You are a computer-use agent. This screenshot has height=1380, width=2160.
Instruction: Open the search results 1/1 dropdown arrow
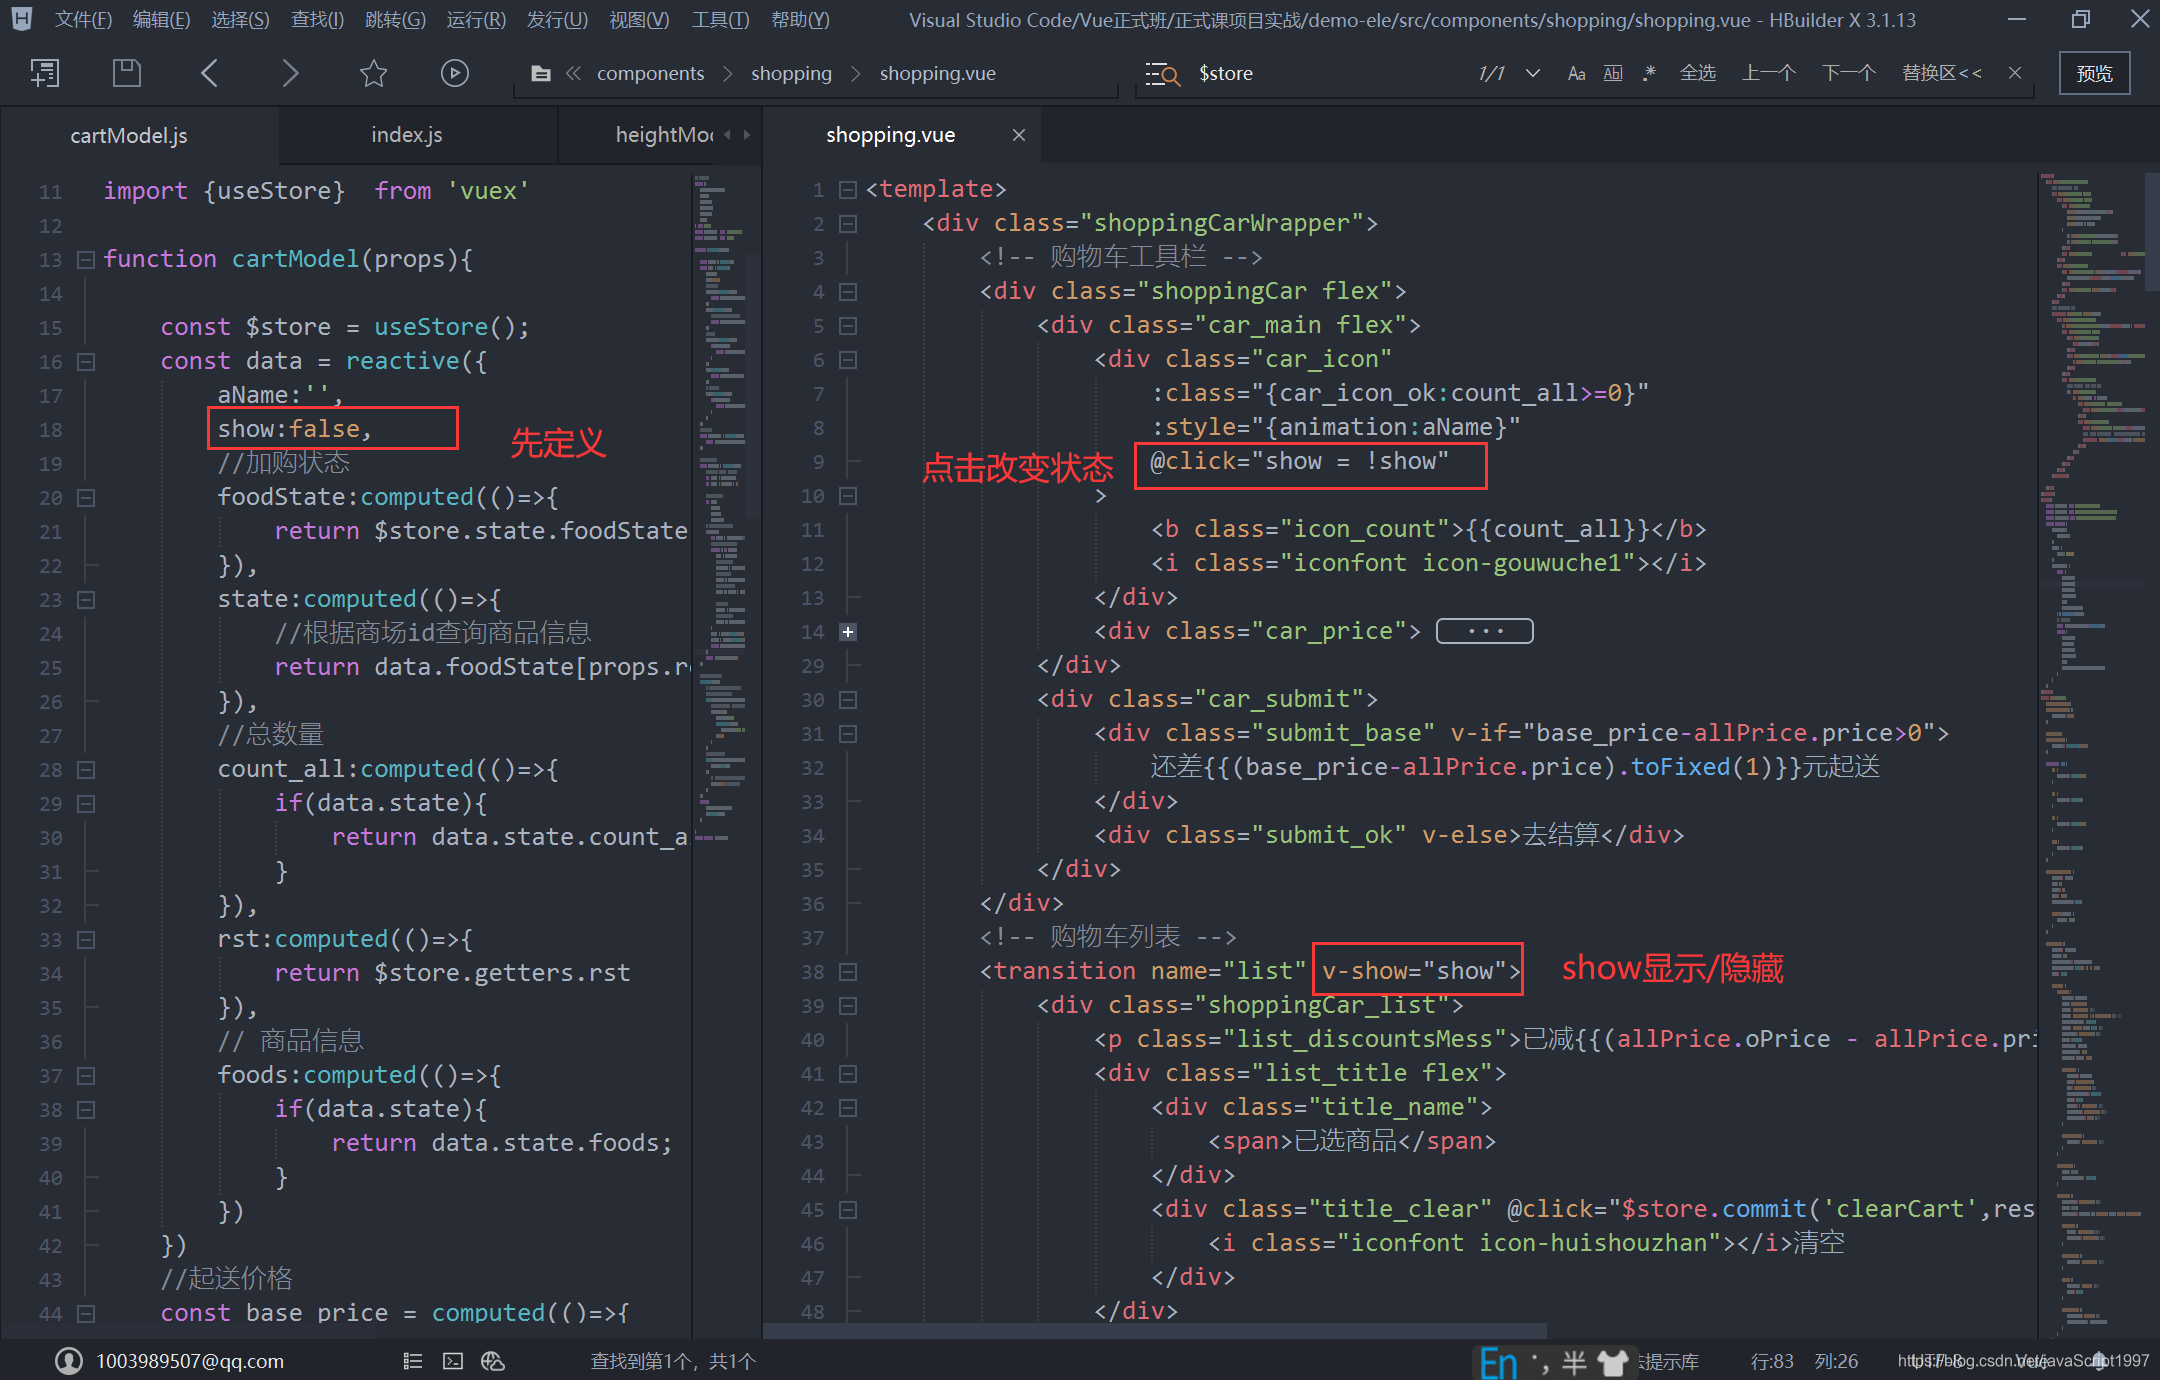pos(1532,73)
